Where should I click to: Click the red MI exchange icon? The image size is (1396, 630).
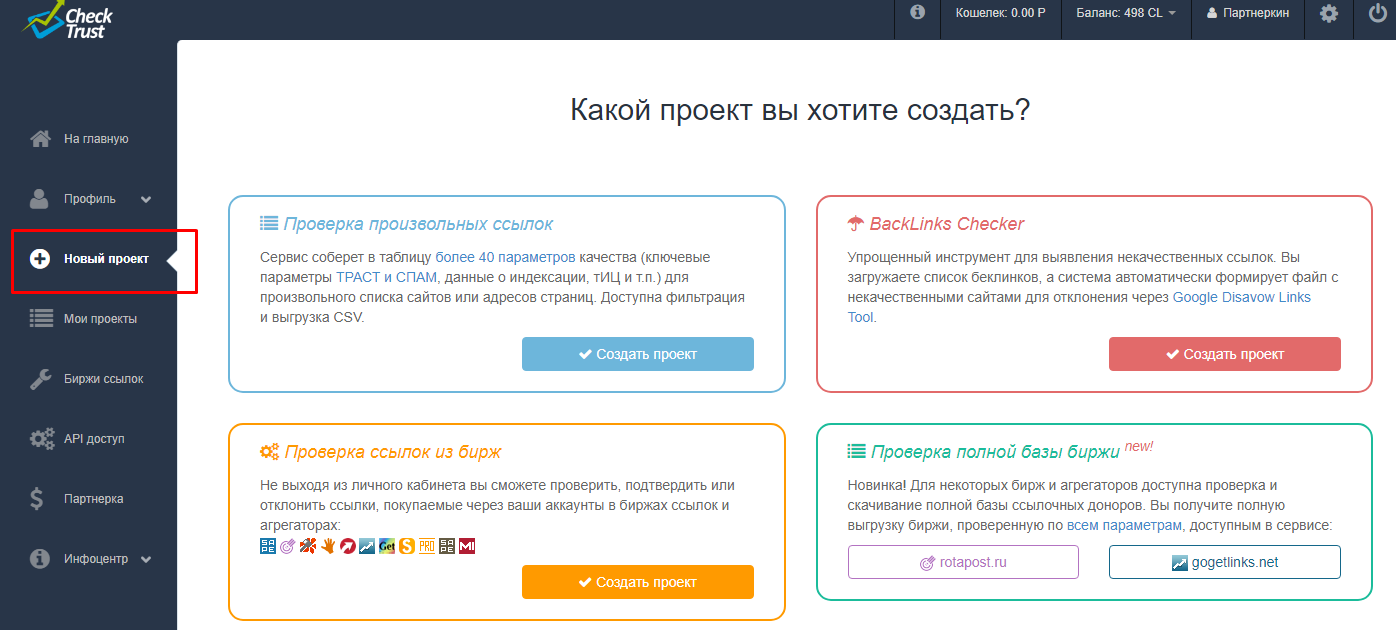[x=467, y=546]
